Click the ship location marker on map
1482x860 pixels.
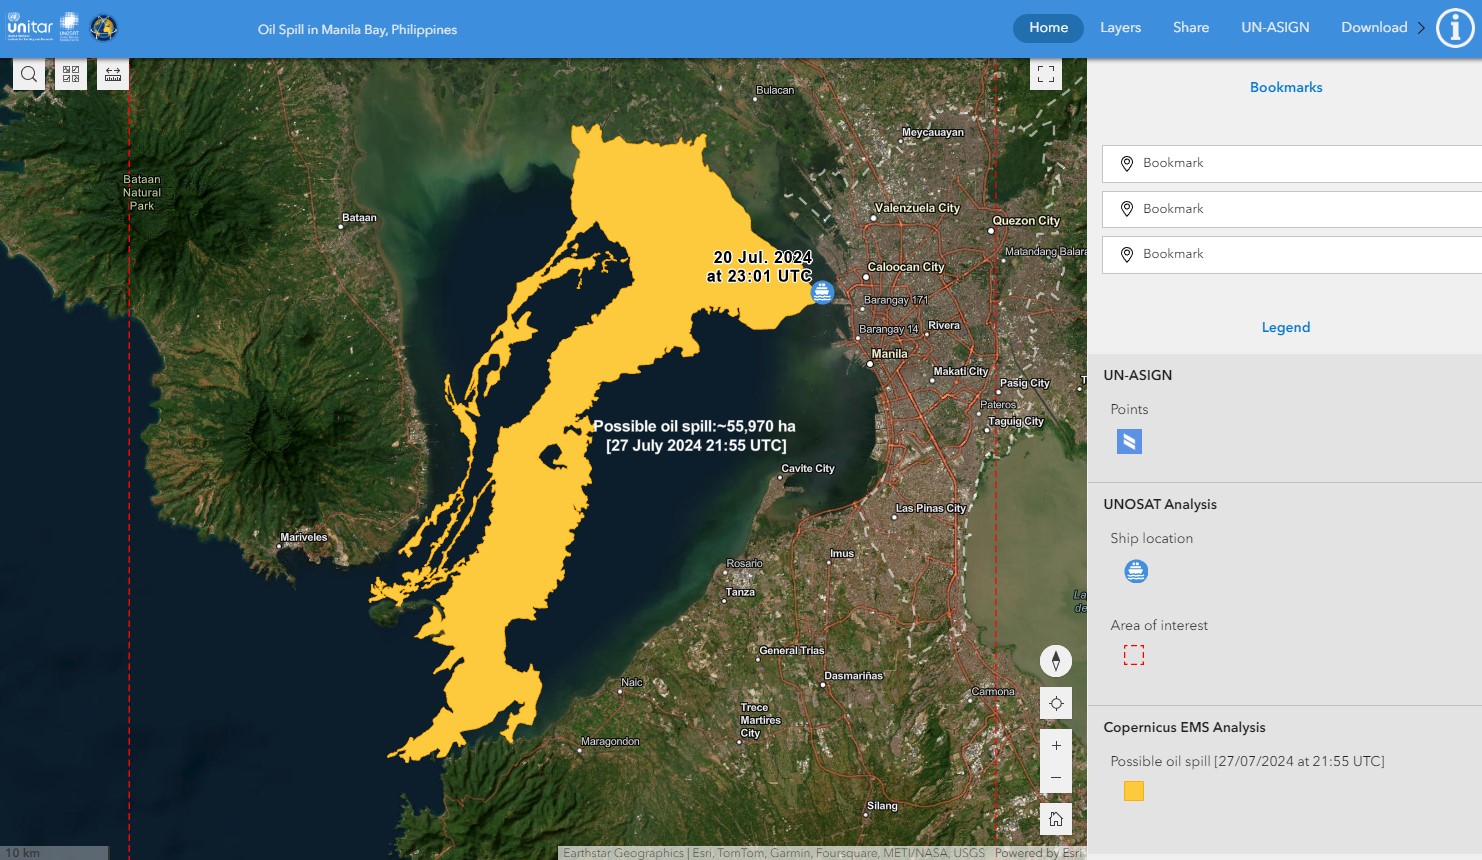point(822,292)
